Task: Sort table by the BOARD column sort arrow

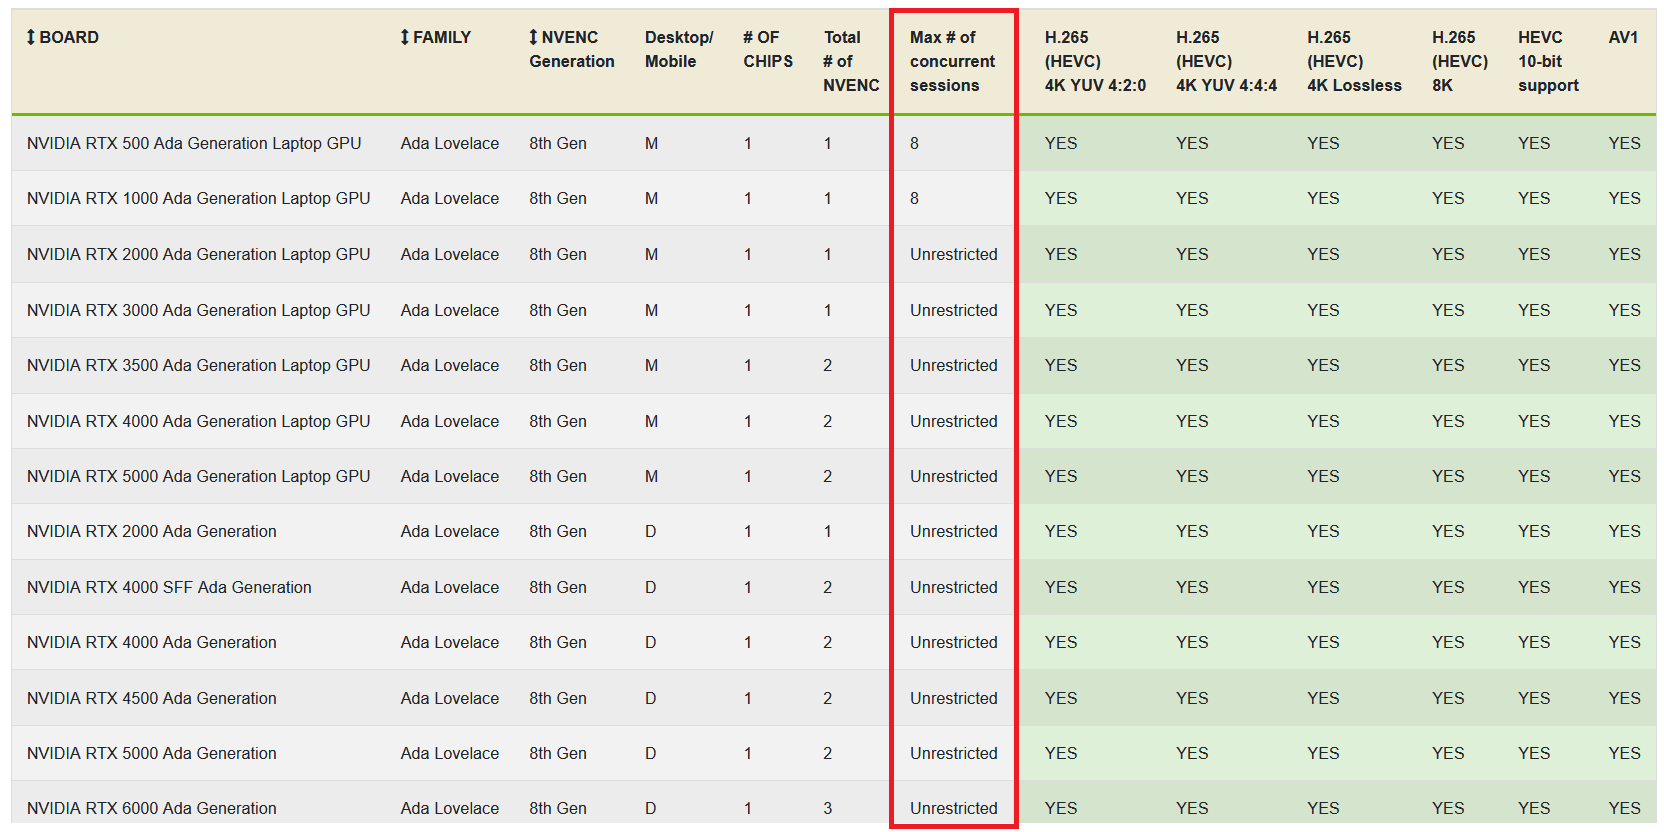Action: click(31, 37)
